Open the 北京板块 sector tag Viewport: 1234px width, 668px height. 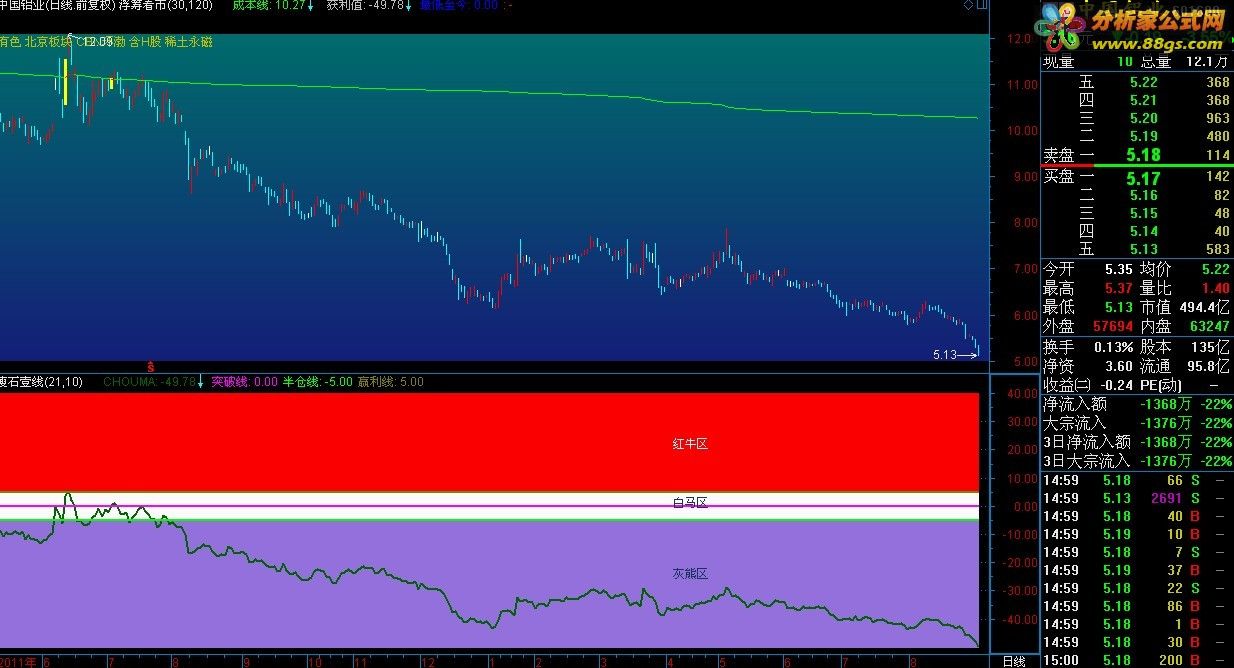pos(48,42)
